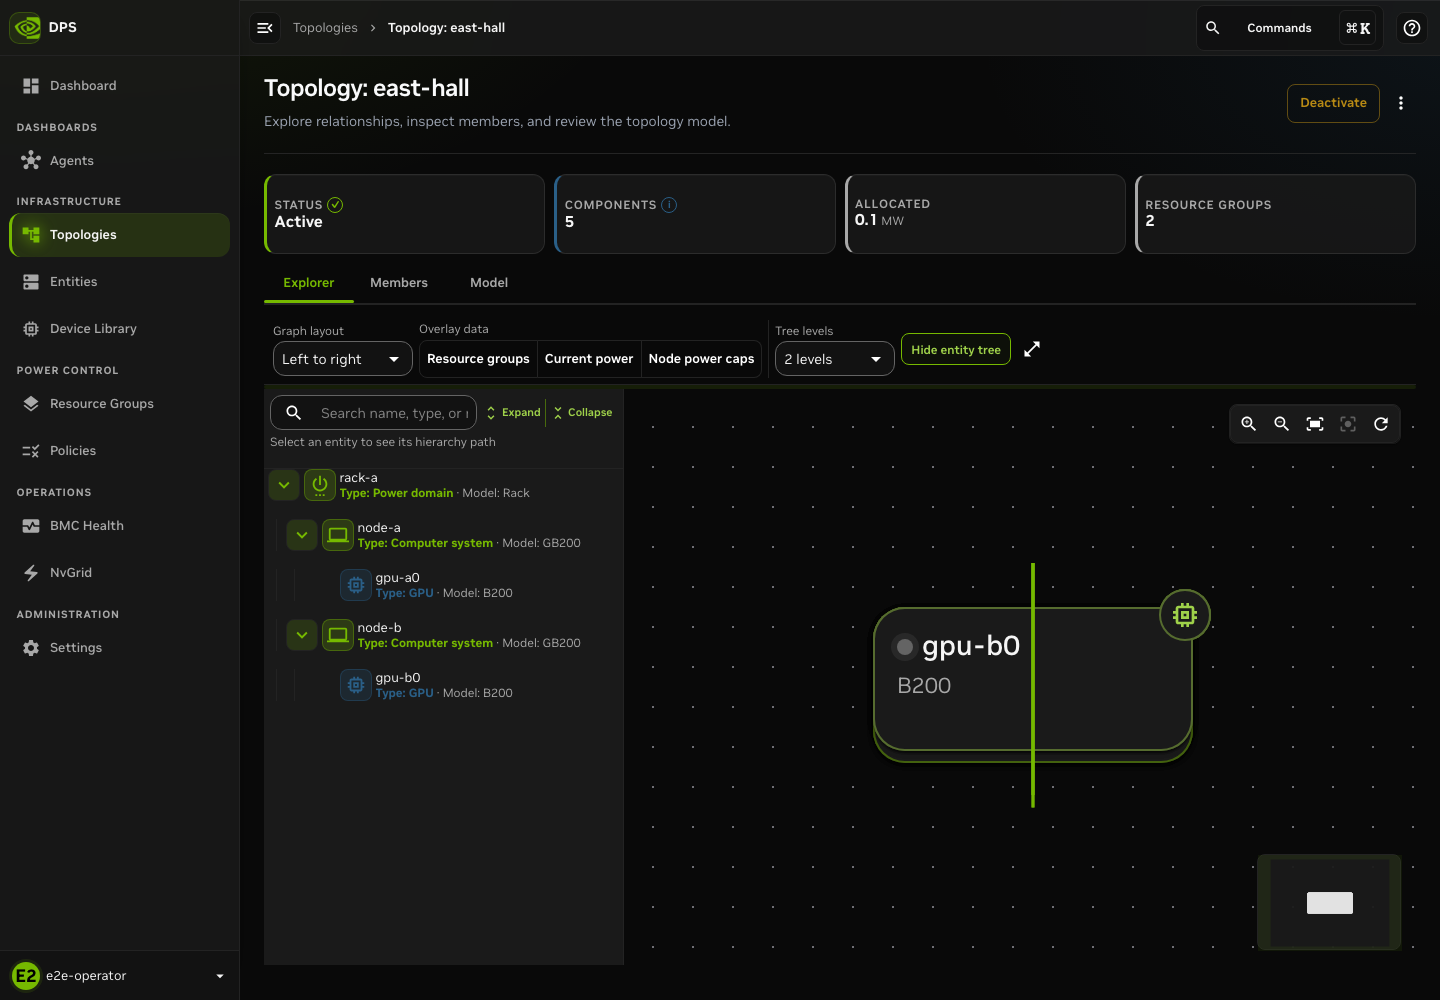Collapse the sidebar with the menu toggle icon
The image size is (1440, 1000).
click(265, 28)
